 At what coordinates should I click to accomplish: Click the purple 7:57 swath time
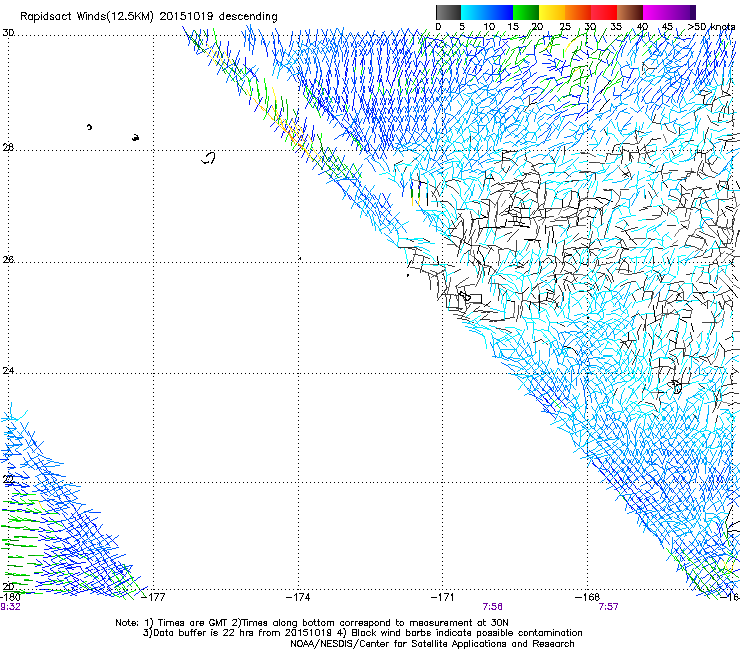[608, 607]
